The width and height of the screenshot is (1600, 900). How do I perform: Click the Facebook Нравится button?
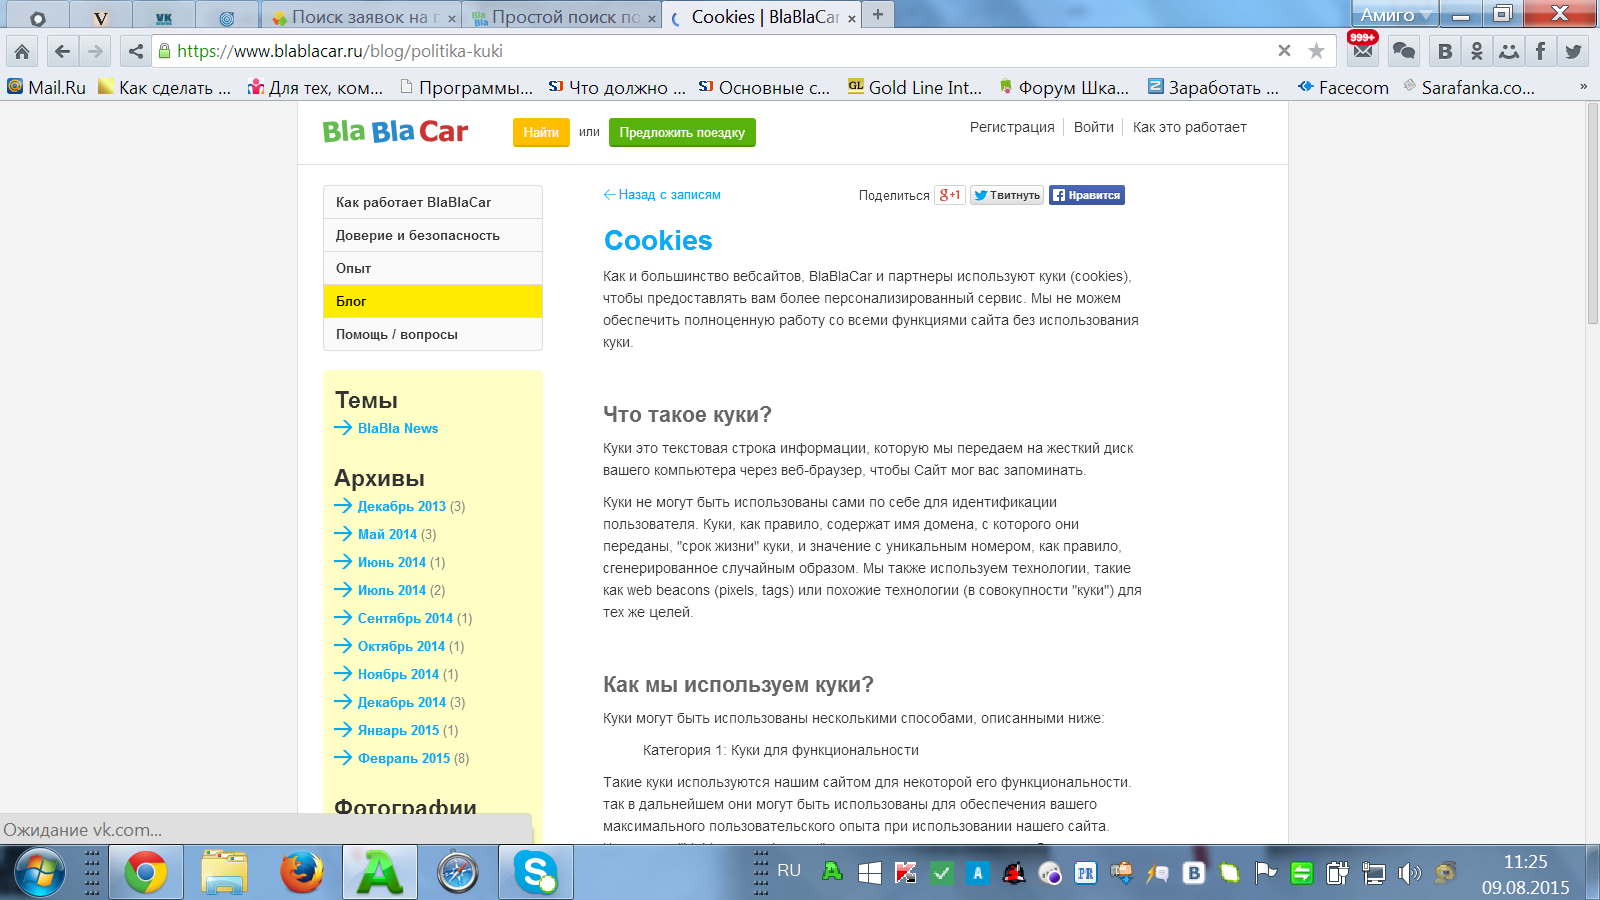tap(1087, 195)
